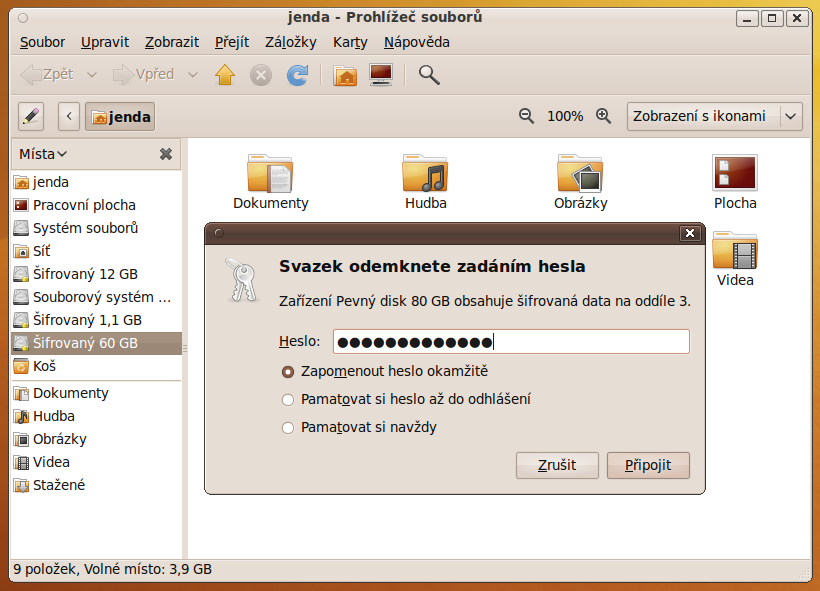The image size is (820, 591).
Task: Select the Souborový systém volume
Action: pyautogui.click(x=96, y=297)
